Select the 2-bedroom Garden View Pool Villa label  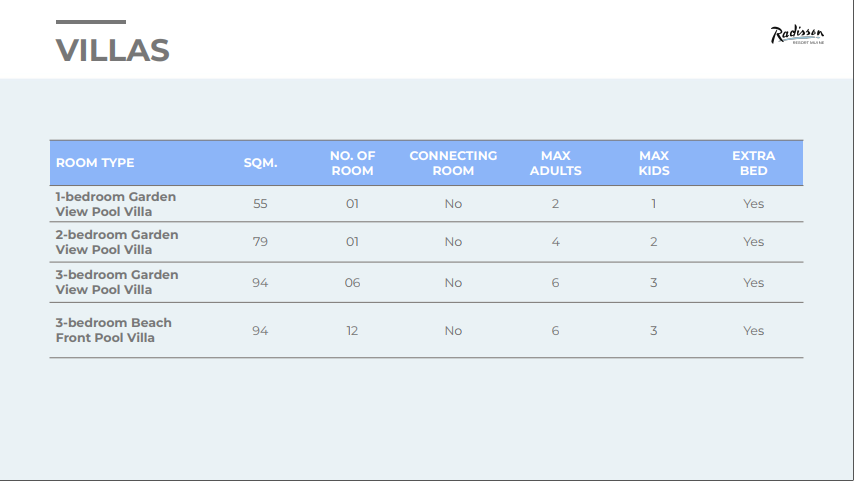(x=116, y=242)
